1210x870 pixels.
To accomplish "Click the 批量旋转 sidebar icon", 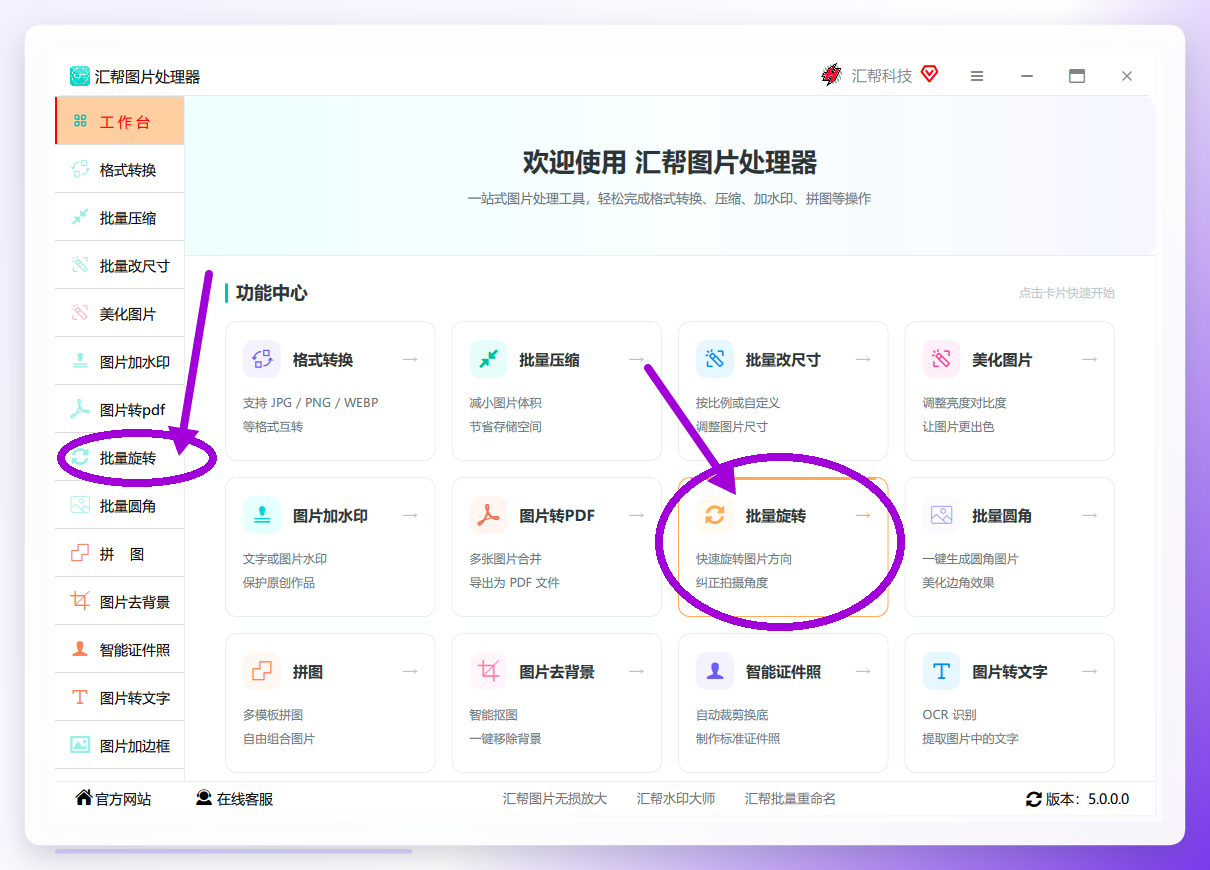I will 80,458.
